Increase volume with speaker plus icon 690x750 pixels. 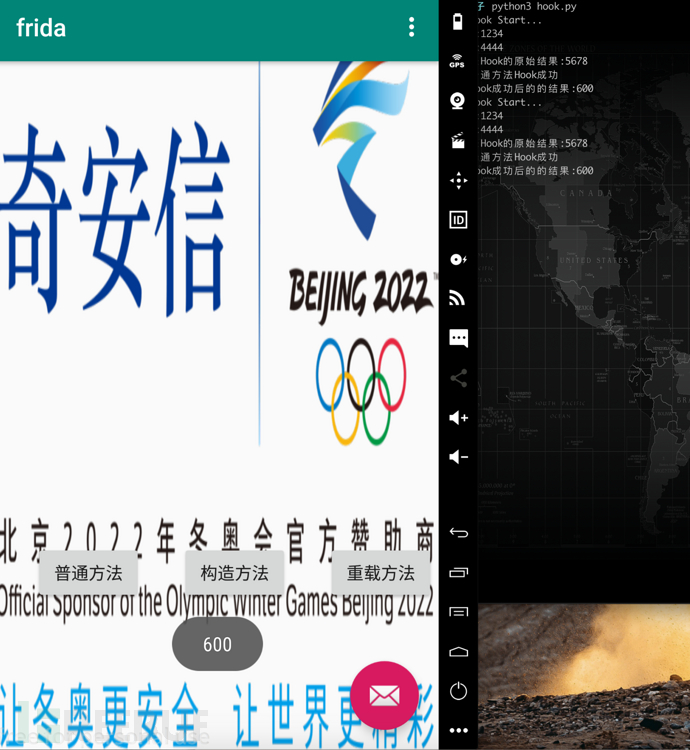coord(459,418)
